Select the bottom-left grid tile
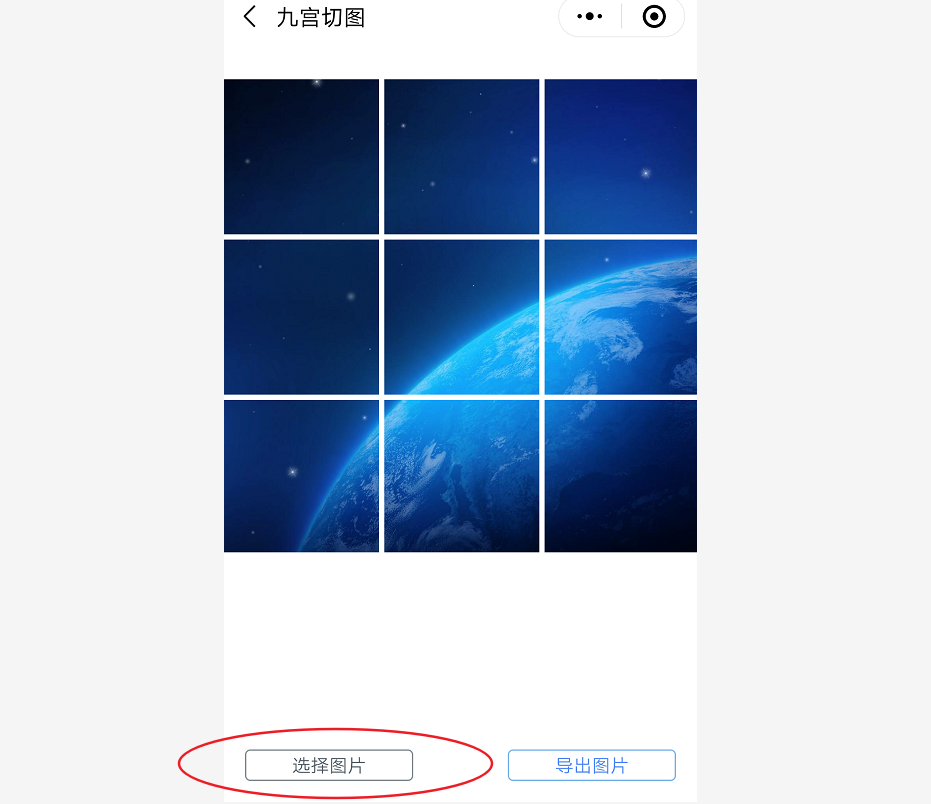 click(301, 476)
